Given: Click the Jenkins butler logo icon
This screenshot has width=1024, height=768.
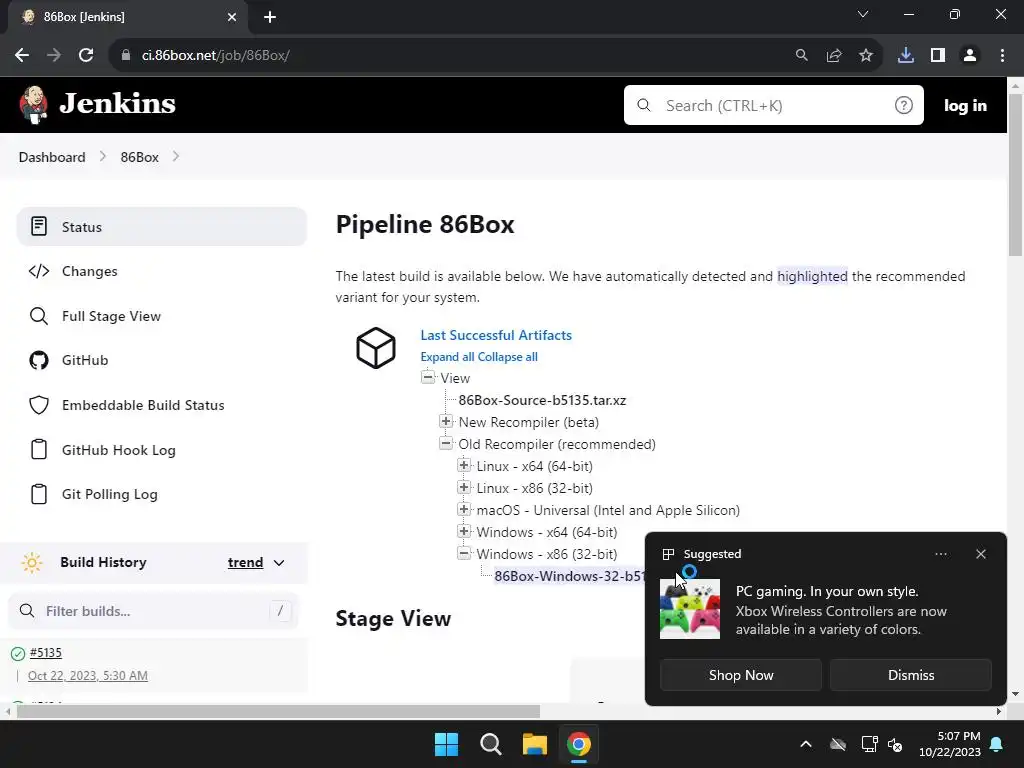Looking at the screenshot, I should point(33,104).
